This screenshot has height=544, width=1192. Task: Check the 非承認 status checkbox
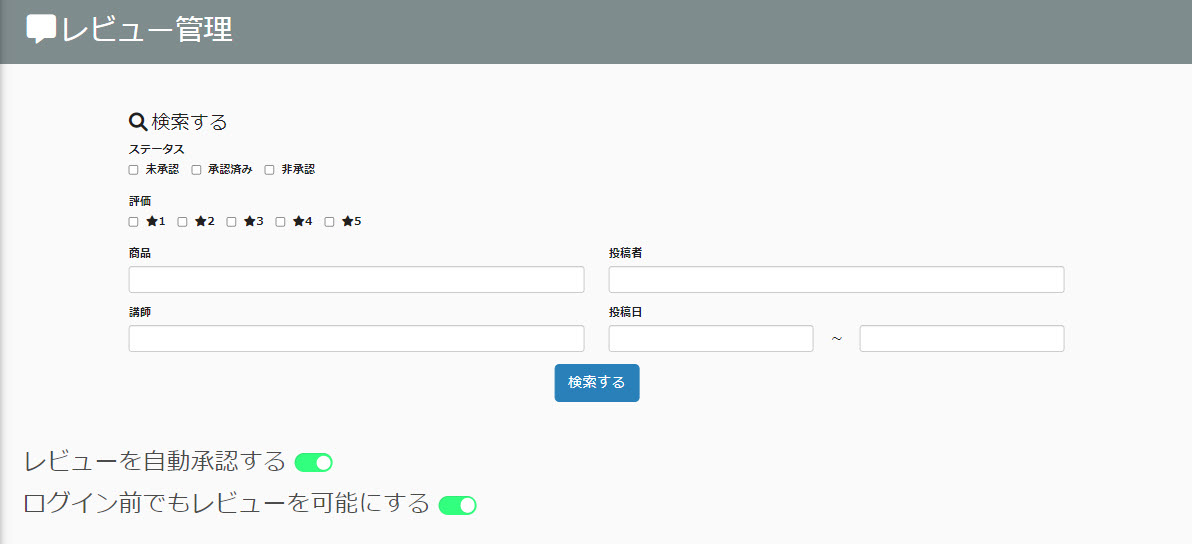click(269, 170)
